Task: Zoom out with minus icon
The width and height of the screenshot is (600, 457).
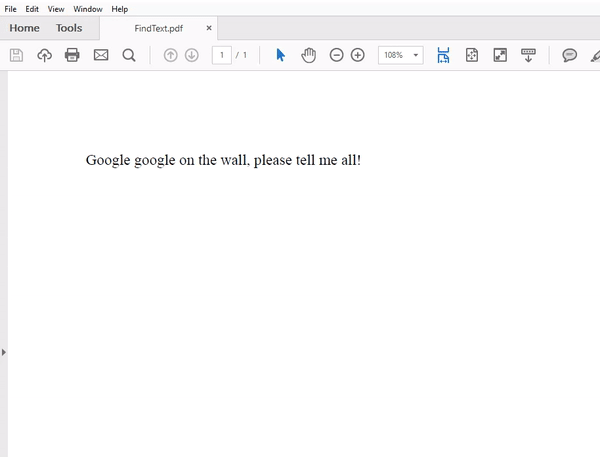Action: pos(336,55)
